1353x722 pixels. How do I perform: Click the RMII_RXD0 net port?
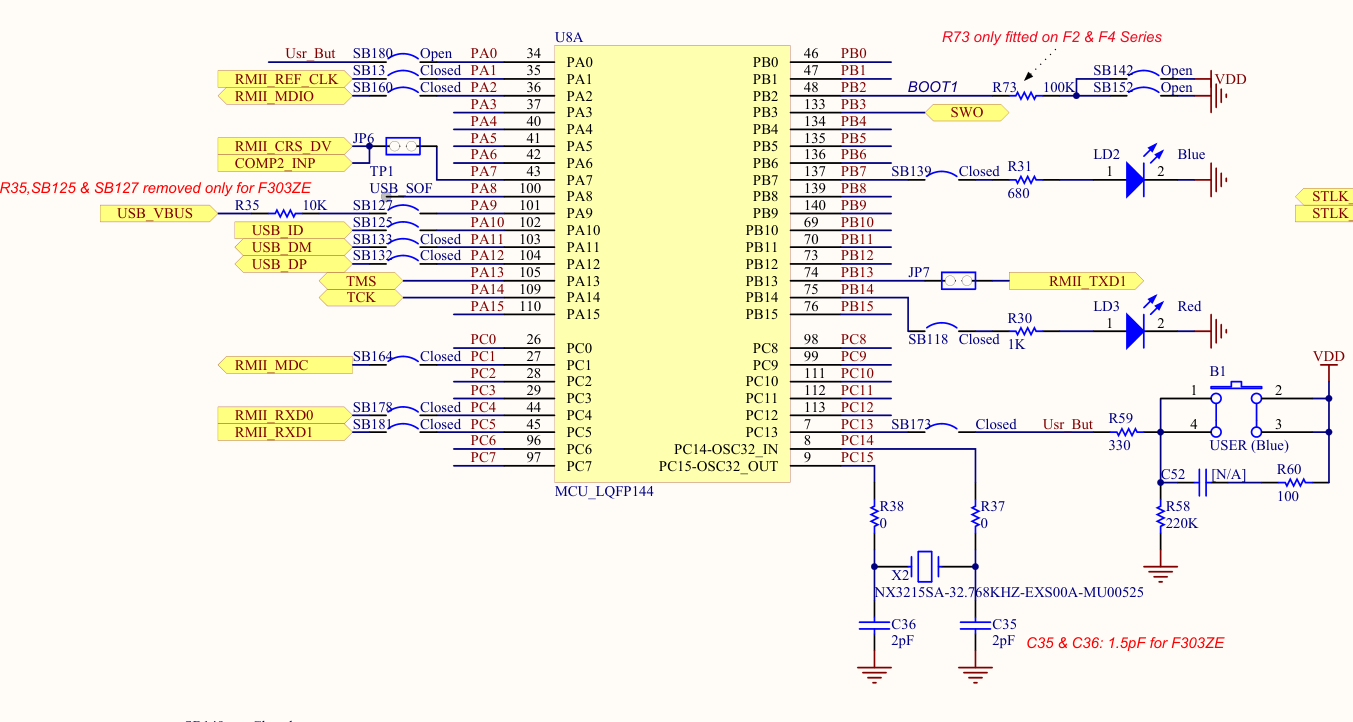tap(285, 415)
